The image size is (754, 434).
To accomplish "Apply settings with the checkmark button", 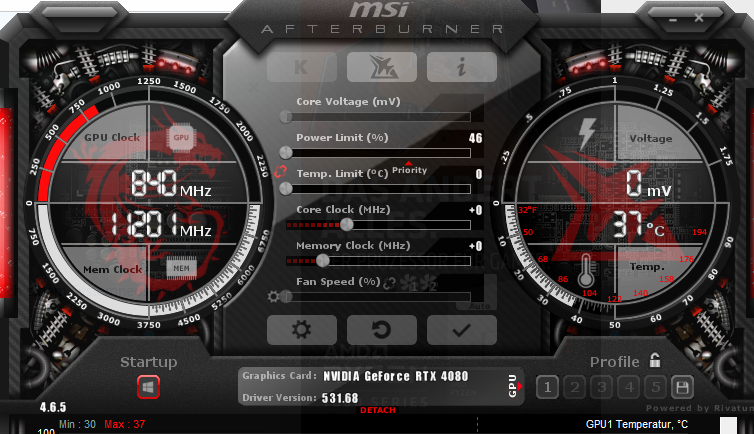I will (x=462, y=330).
